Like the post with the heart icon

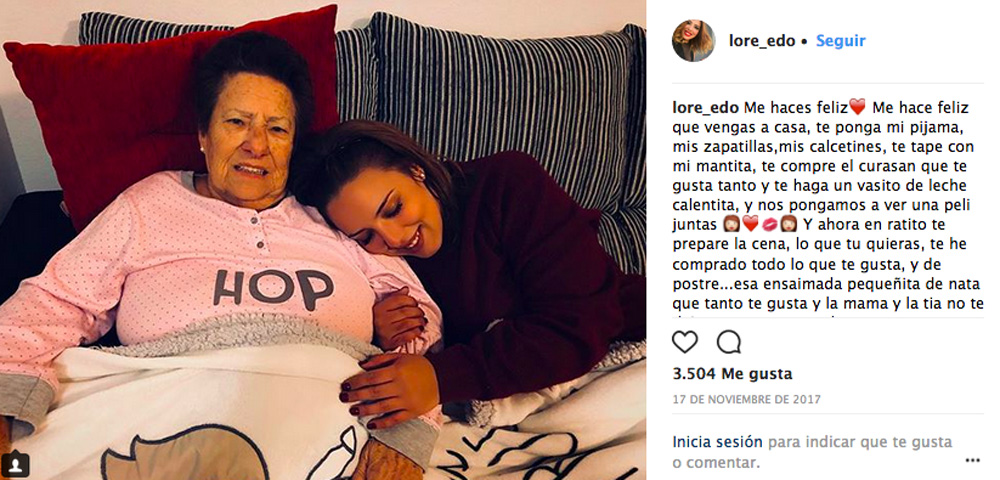[x=685, y=342]
